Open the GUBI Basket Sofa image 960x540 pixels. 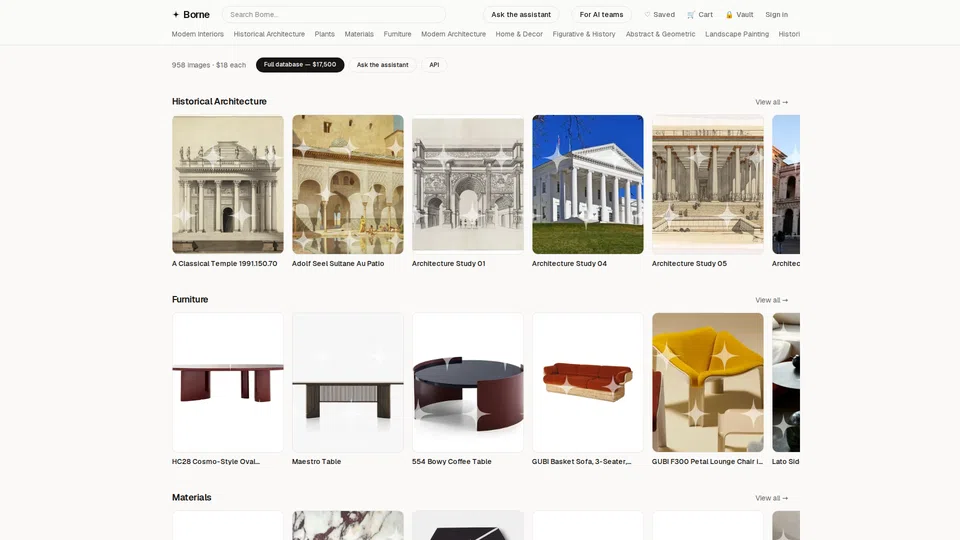click(x=588, y=382)
